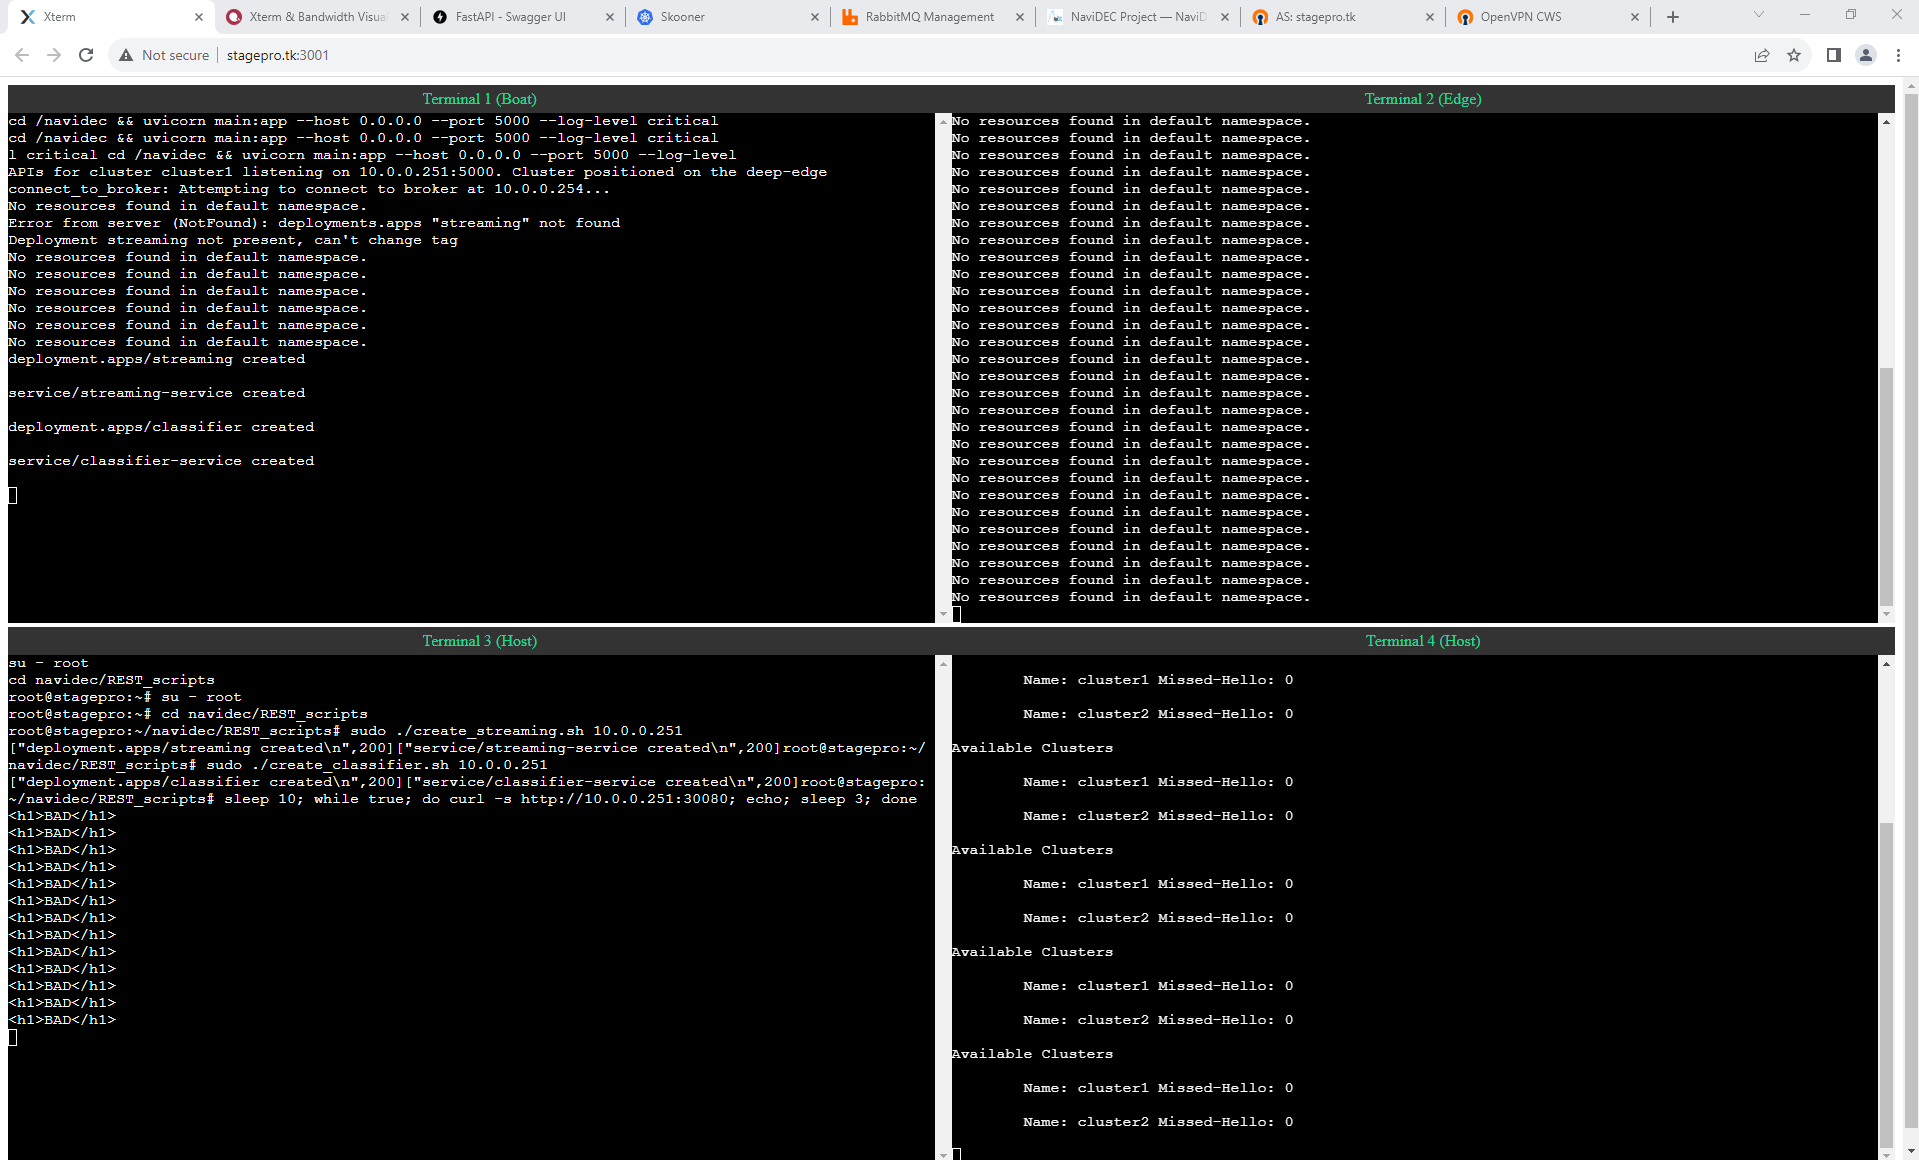Click the Skooner tab favicon
This screenshot has height=1160, width=1919.
click(645, 17)
